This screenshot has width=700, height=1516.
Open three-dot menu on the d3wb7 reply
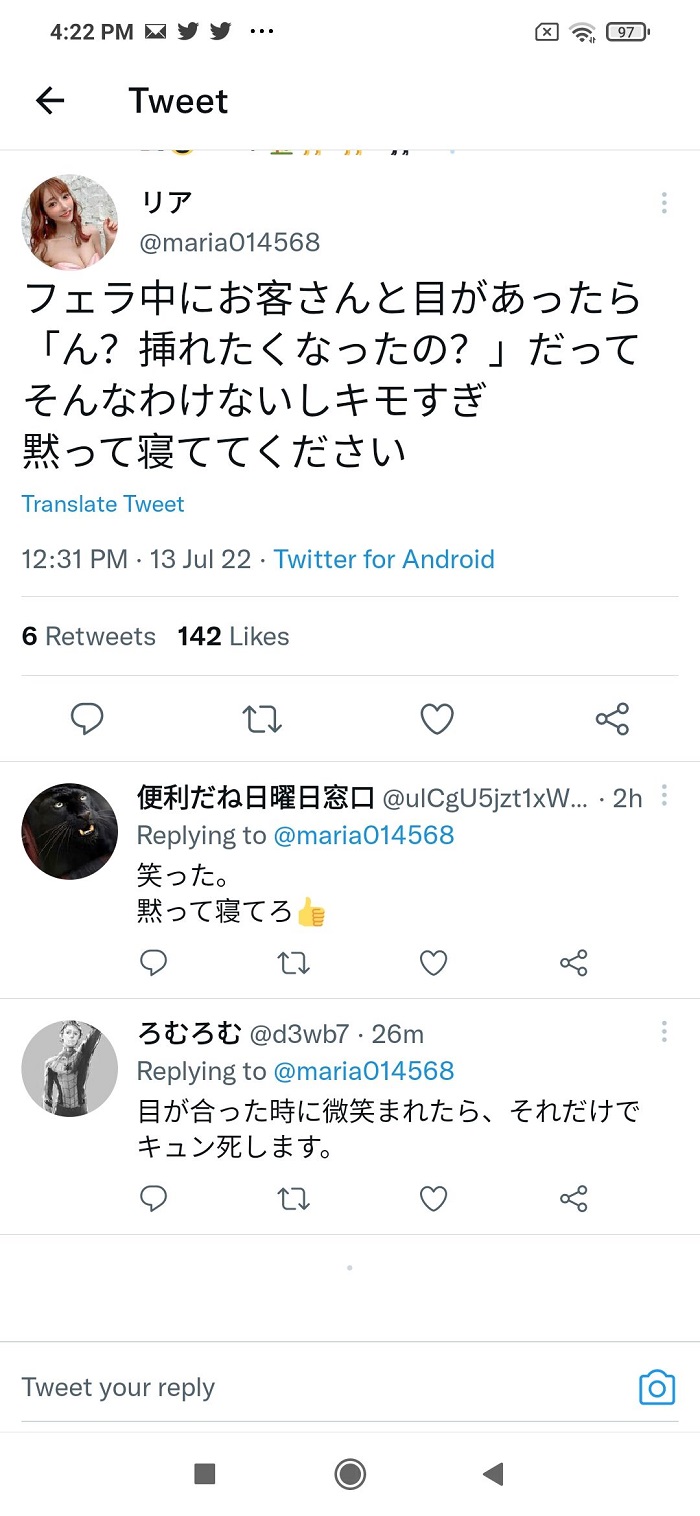pos(664,1032)
